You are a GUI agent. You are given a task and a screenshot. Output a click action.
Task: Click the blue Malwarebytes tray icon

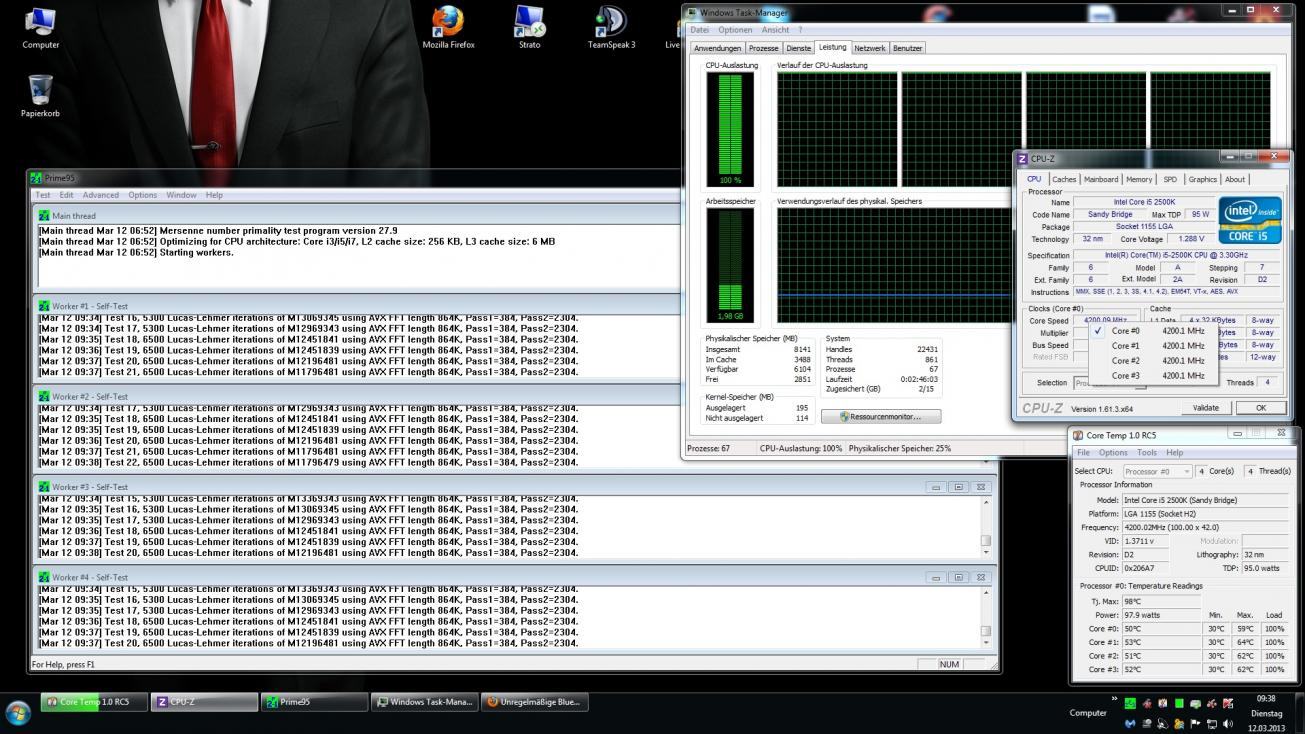tap(1130, 723)
